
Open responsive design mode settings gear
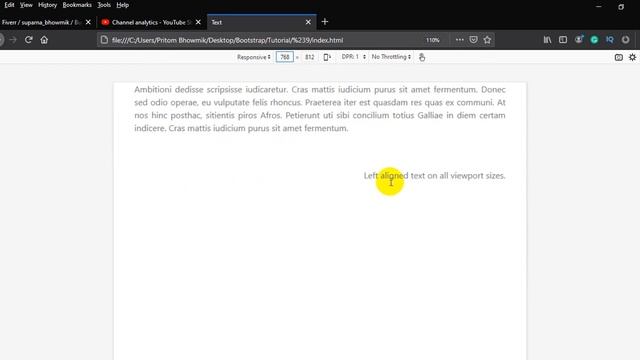pos(632,57)
